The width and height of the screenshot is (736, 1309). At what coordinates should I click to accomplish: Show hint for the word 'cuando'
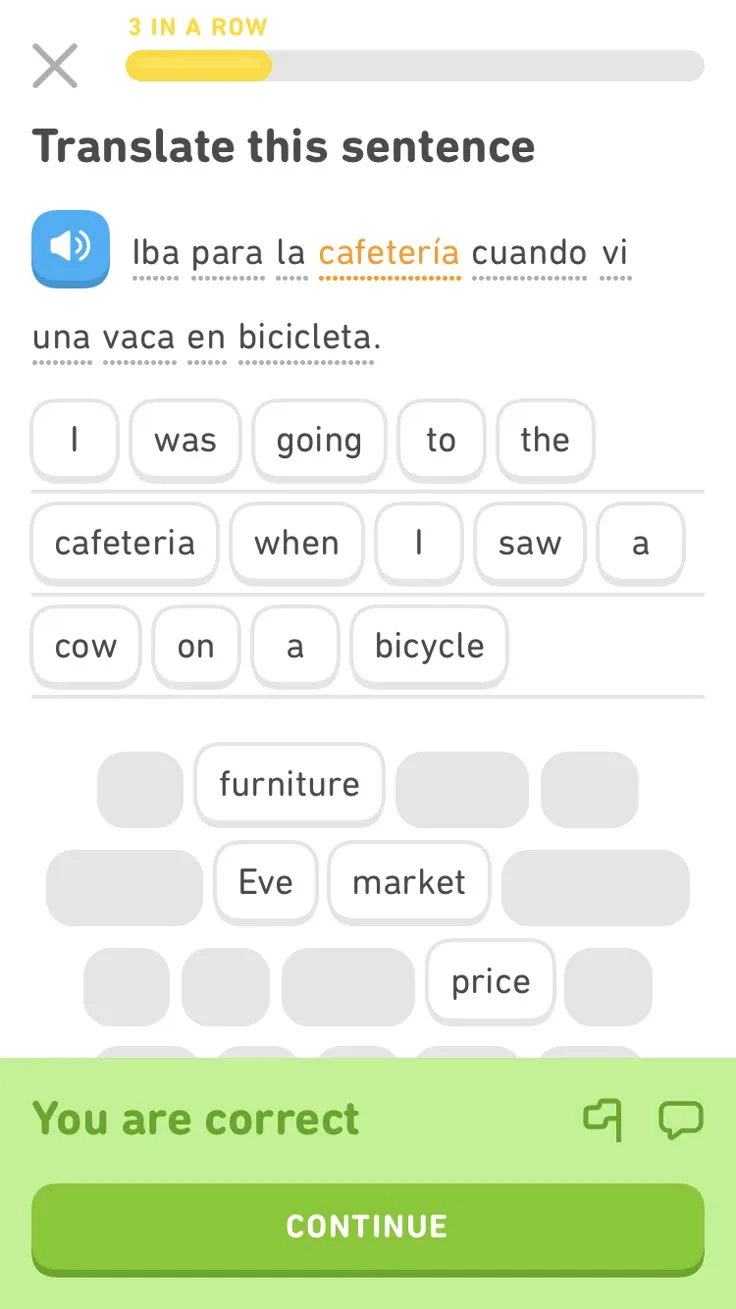coord(529,252)
